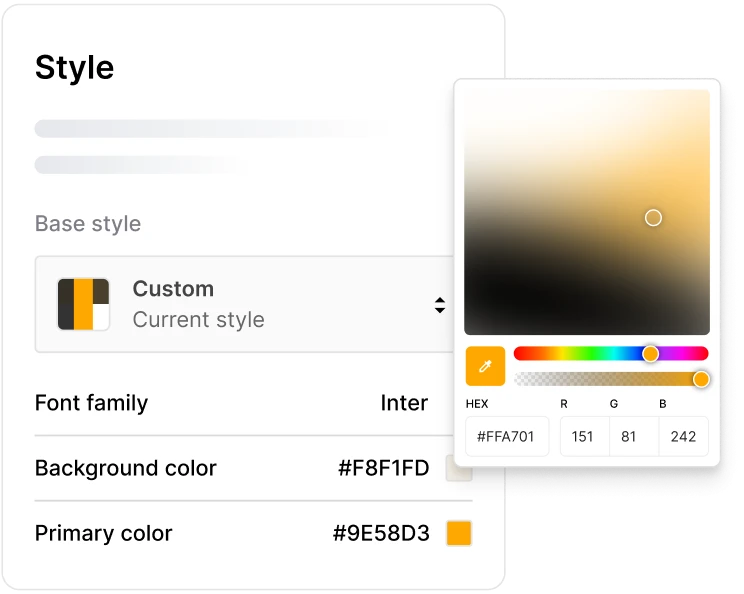The height and width of the screenshot is (594, 744).
Task: Click the hue slider handle
Action: pos(650,354)
